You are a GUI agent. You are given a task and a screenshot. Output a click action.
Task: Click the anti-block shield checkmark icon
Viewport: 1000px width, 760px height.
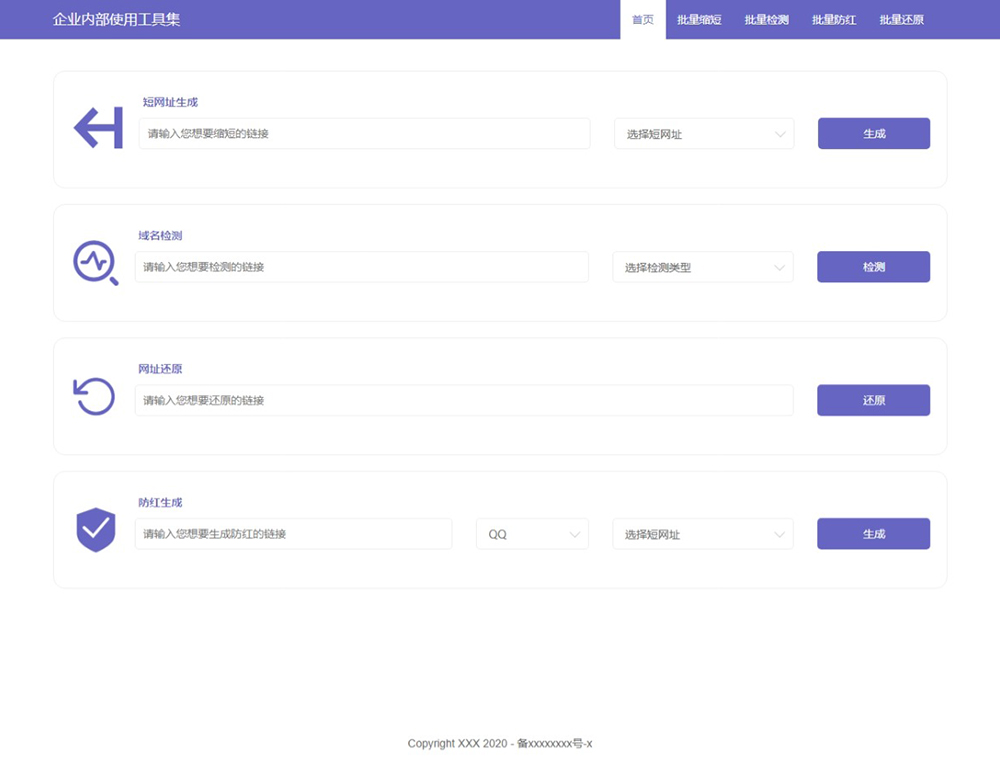94,530
